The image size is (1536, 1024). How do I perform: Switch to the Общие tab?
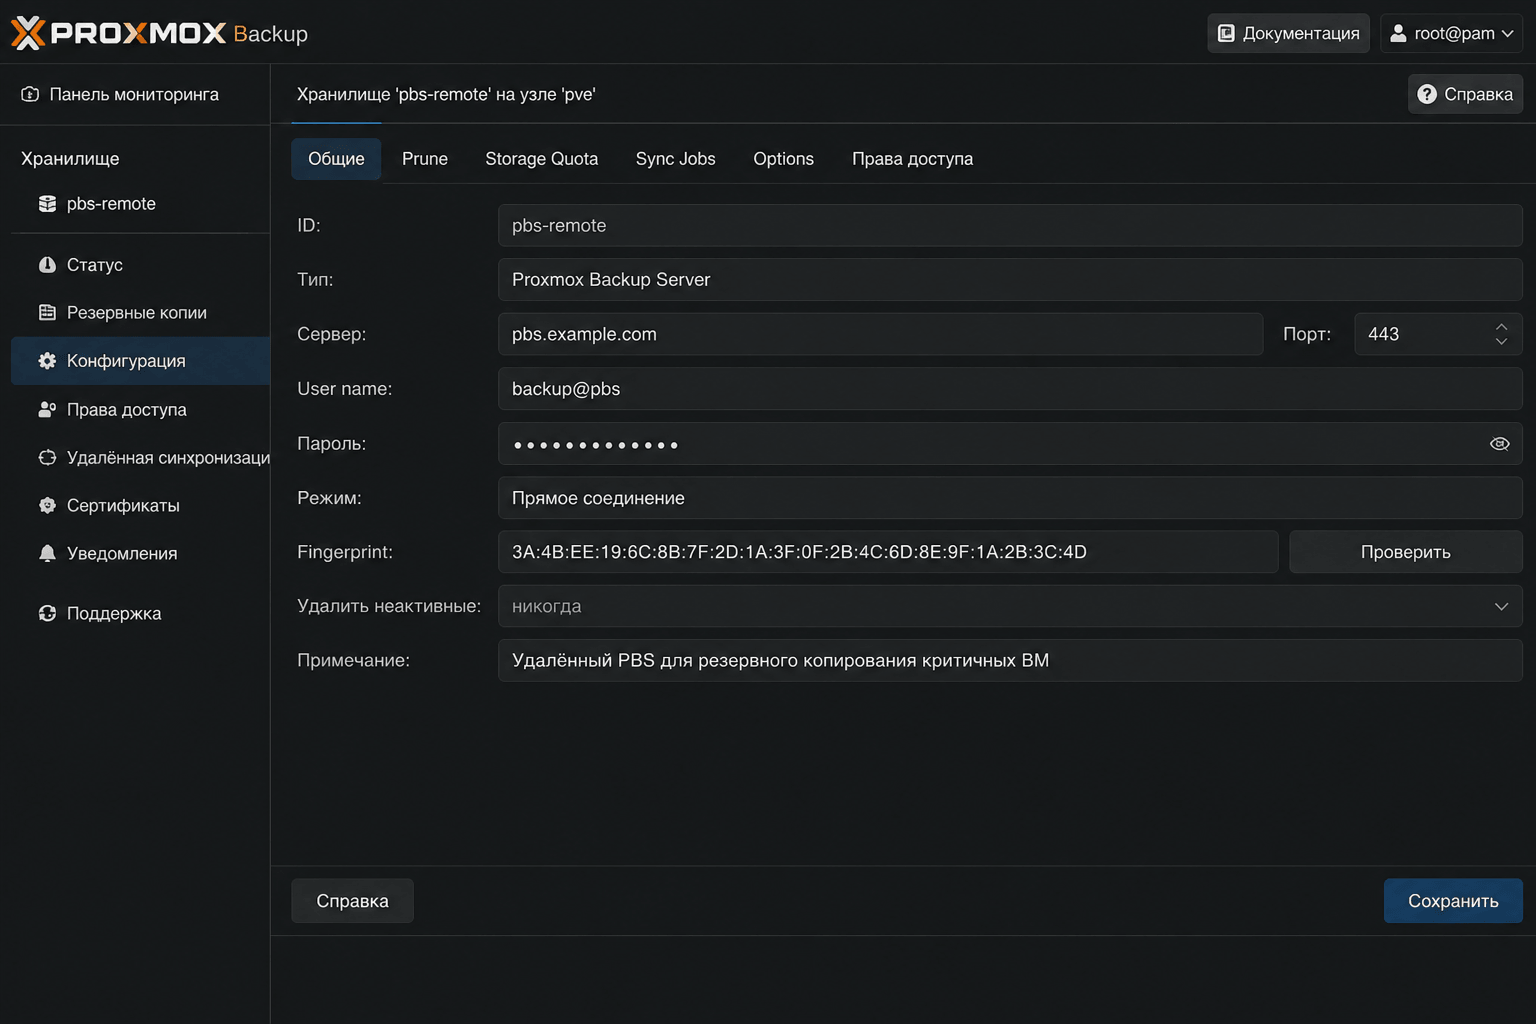pyautogui.click(x=336, y=159)
